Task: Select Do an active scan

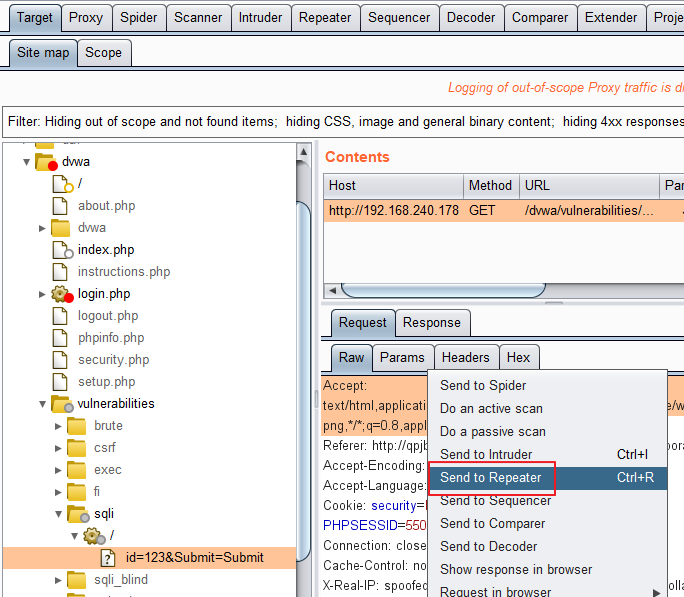Action: [x=548, y=409]
